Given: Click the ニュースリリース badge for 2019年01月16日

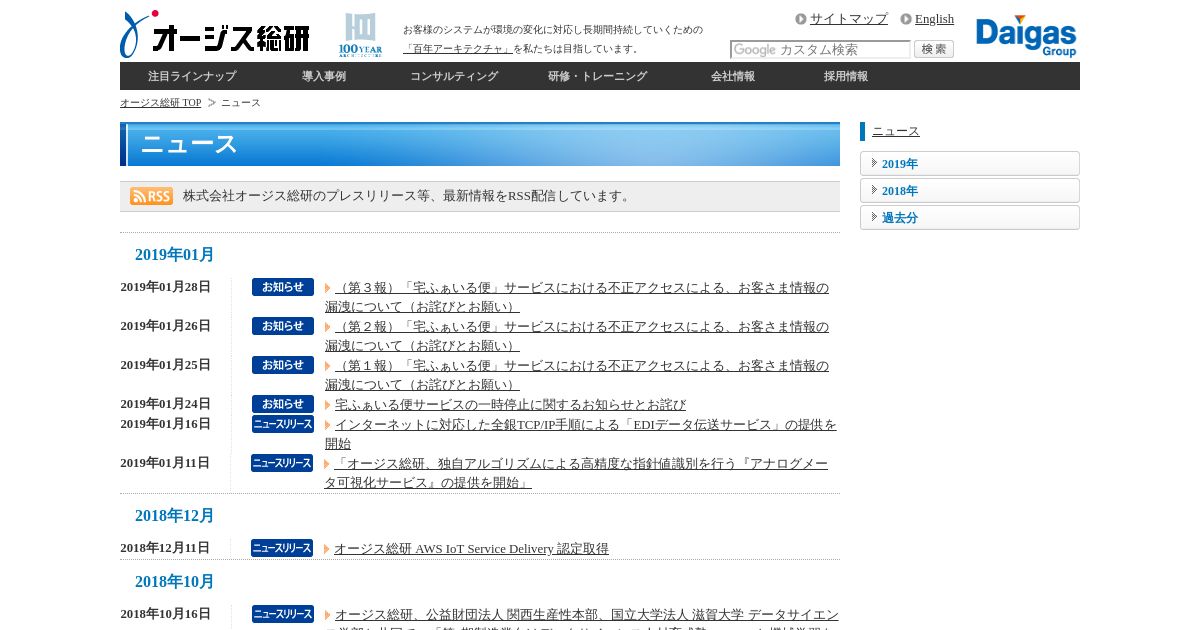Looking at the screenshot, I should (283, 424).
